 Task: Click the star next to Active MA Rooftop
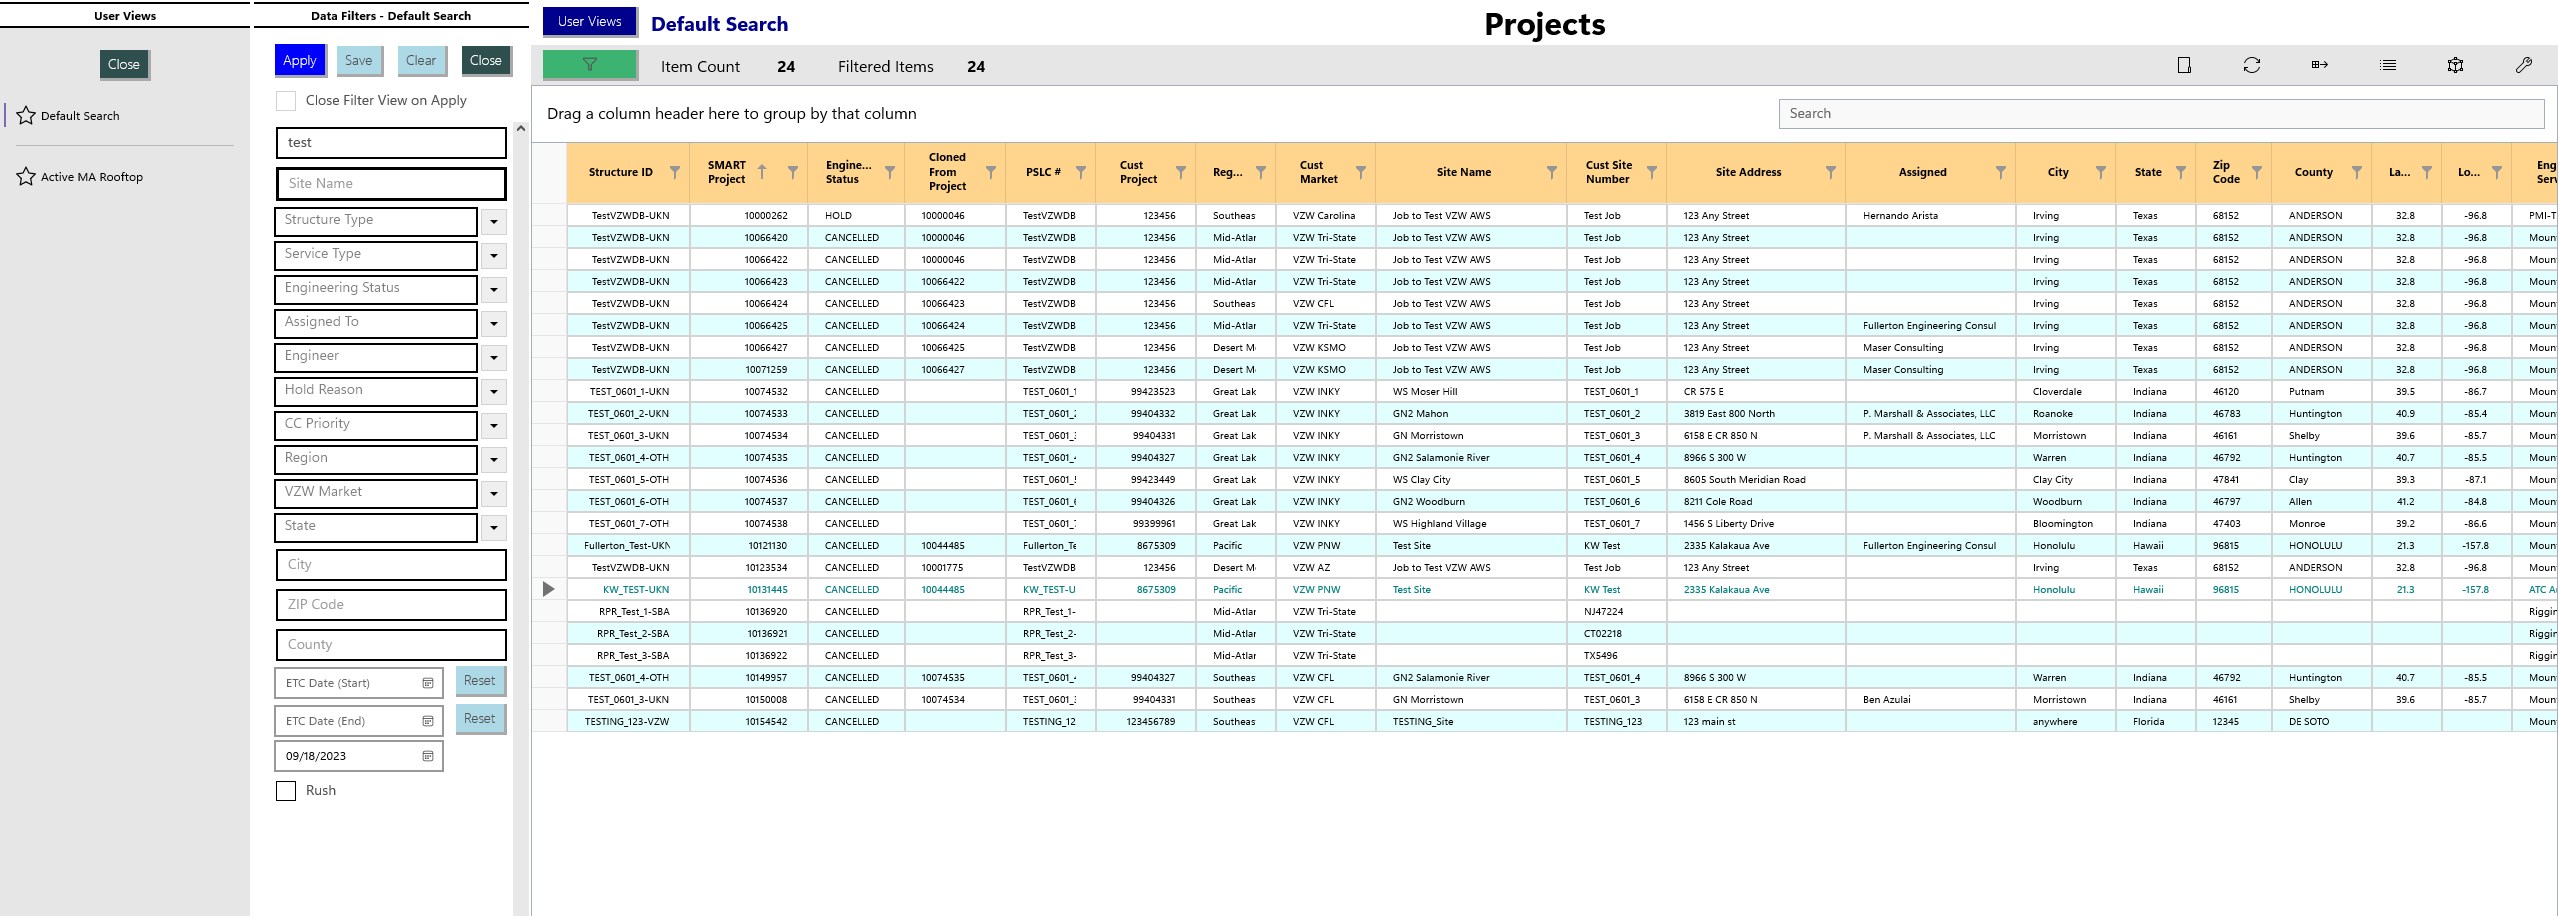click(26, 177)
